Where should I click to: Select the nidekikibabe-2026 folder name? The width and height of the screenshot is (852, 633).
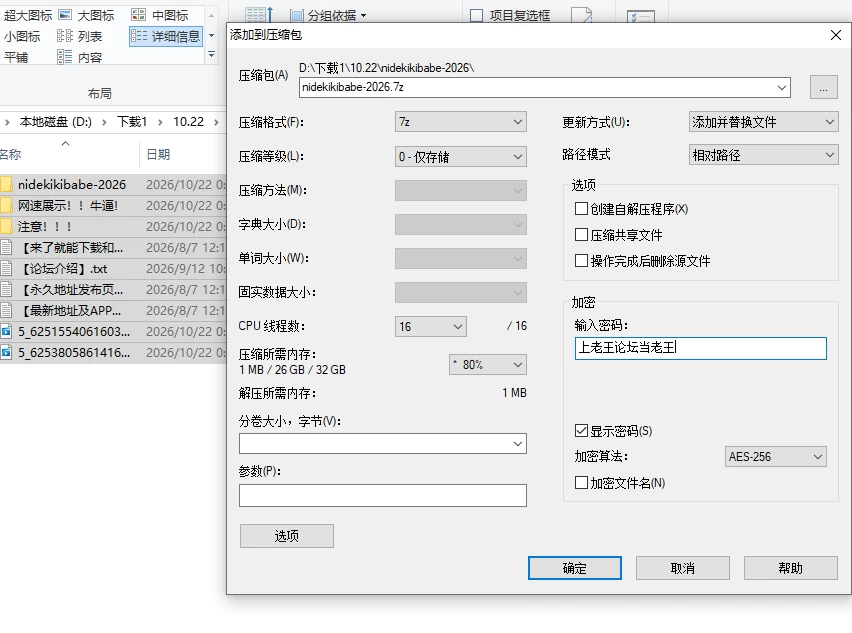(x=72, y=185)
